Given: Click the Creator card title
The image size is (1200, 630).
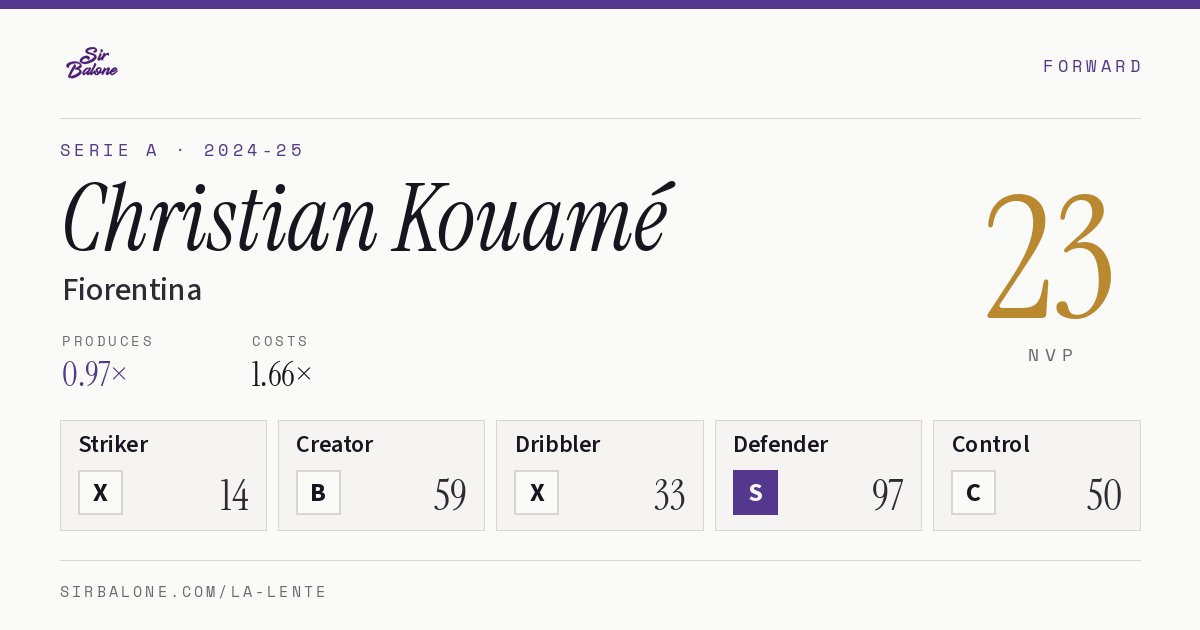Looking at the screenshot, I should point(335,444).
